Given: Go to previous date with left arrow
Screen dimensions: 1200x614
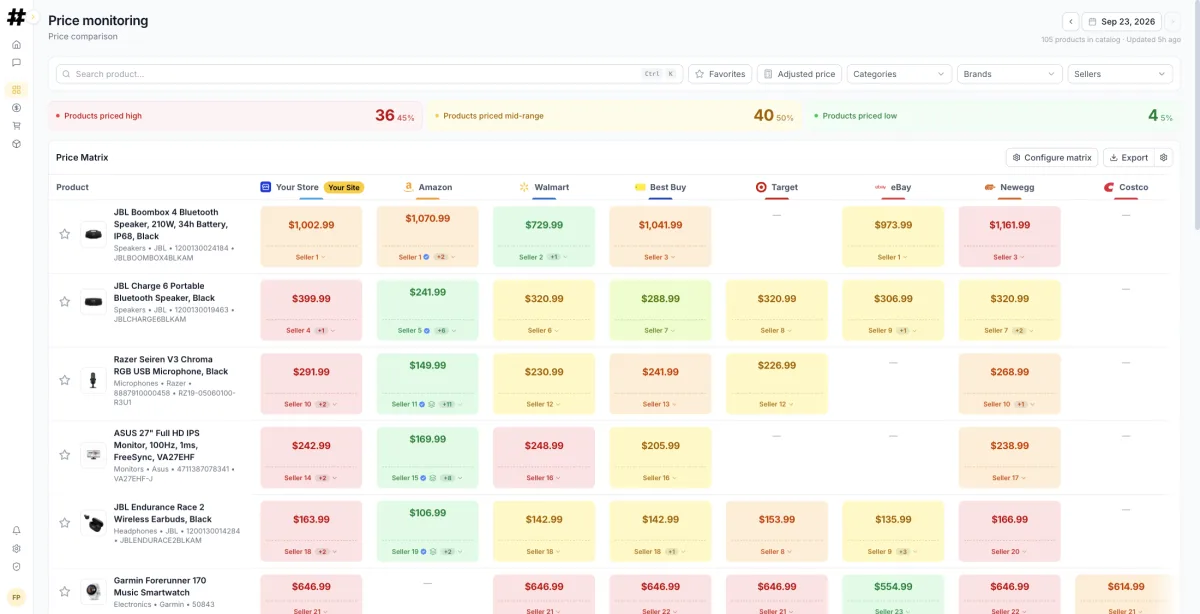Looking at the screenshot, I should click(x=1070, y=21).
